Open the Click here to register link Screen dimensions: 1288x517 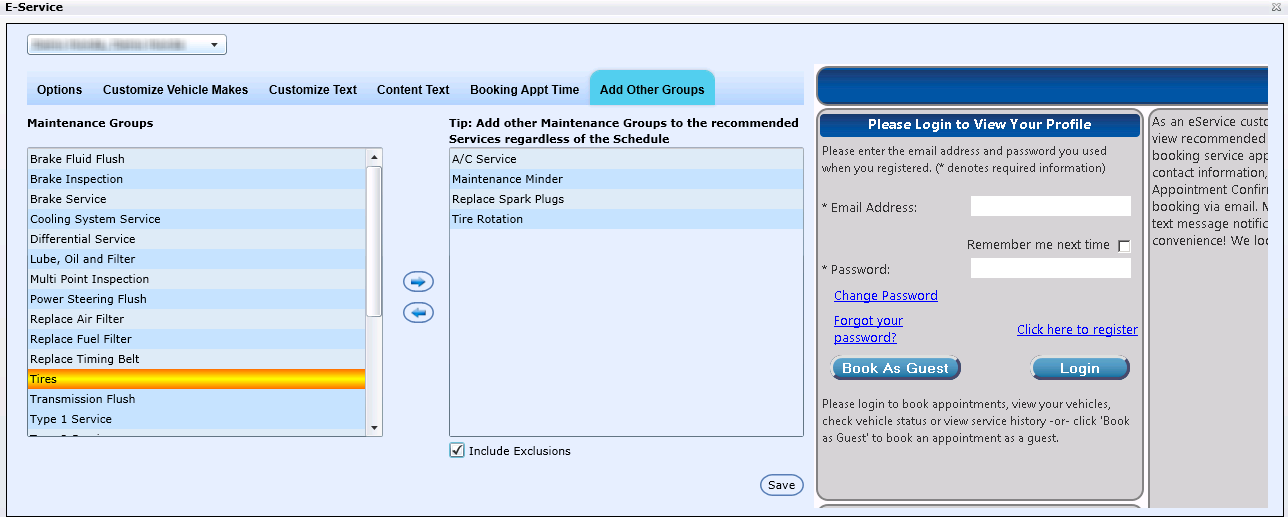tap(1077, 330)
